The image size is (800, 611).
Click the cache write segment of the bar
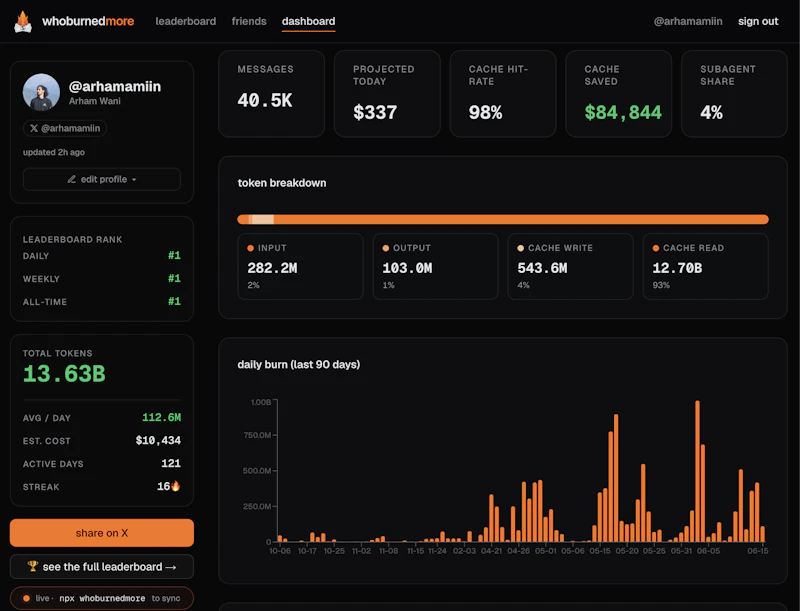click(263, 219)
